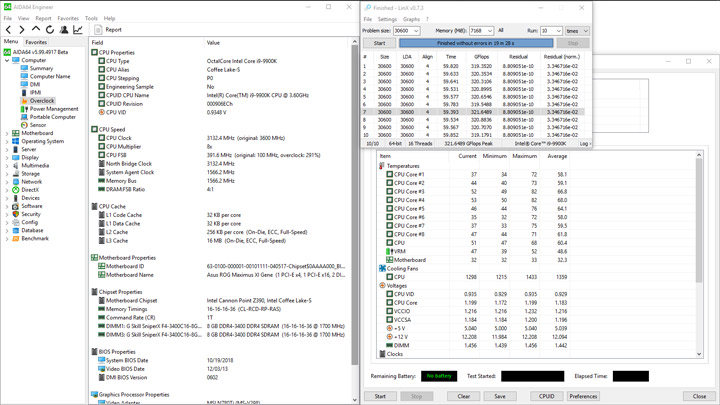
Task: Toggle CPU Core #2 temperature checkbox
Action: pos(389,183)
